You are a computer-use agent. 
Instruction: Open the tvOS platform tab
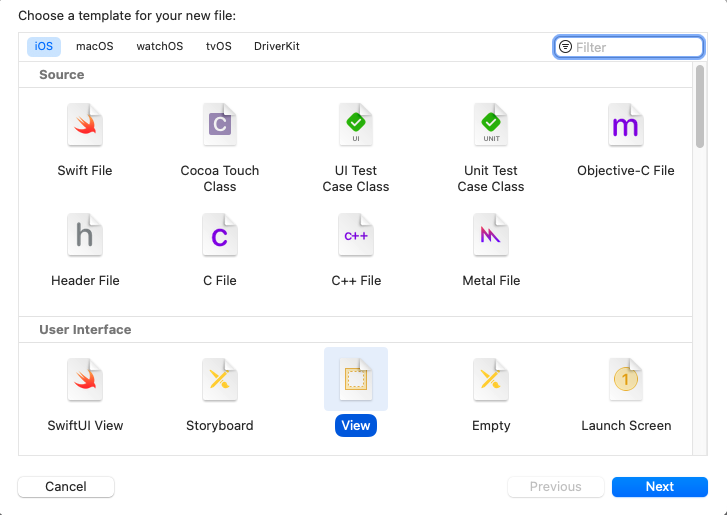tap(218, 47)
